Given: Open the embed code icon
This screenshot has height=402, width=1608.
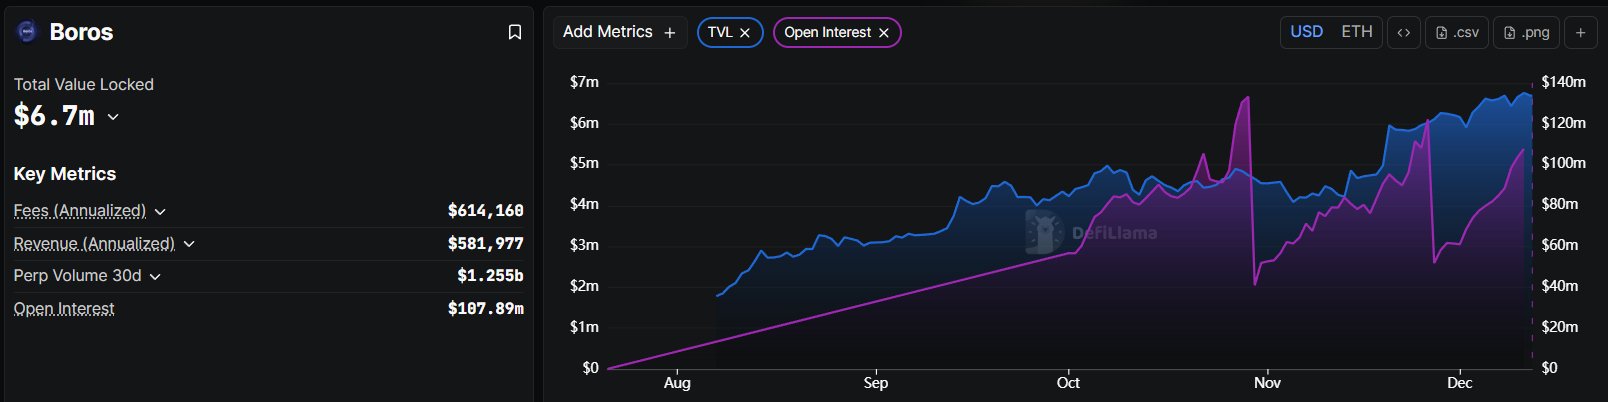Looking at the screenshot, I should [x=1404, y=32].
